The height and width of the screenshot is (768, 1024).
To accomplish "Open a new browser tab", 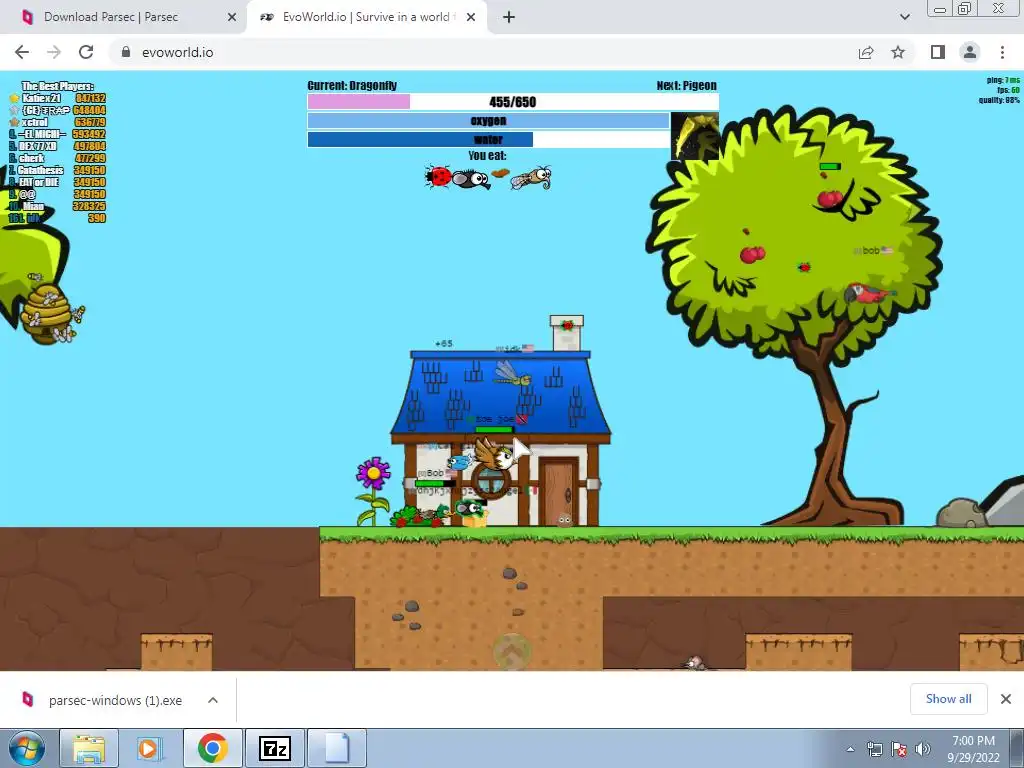I will (x=509, y=17).
